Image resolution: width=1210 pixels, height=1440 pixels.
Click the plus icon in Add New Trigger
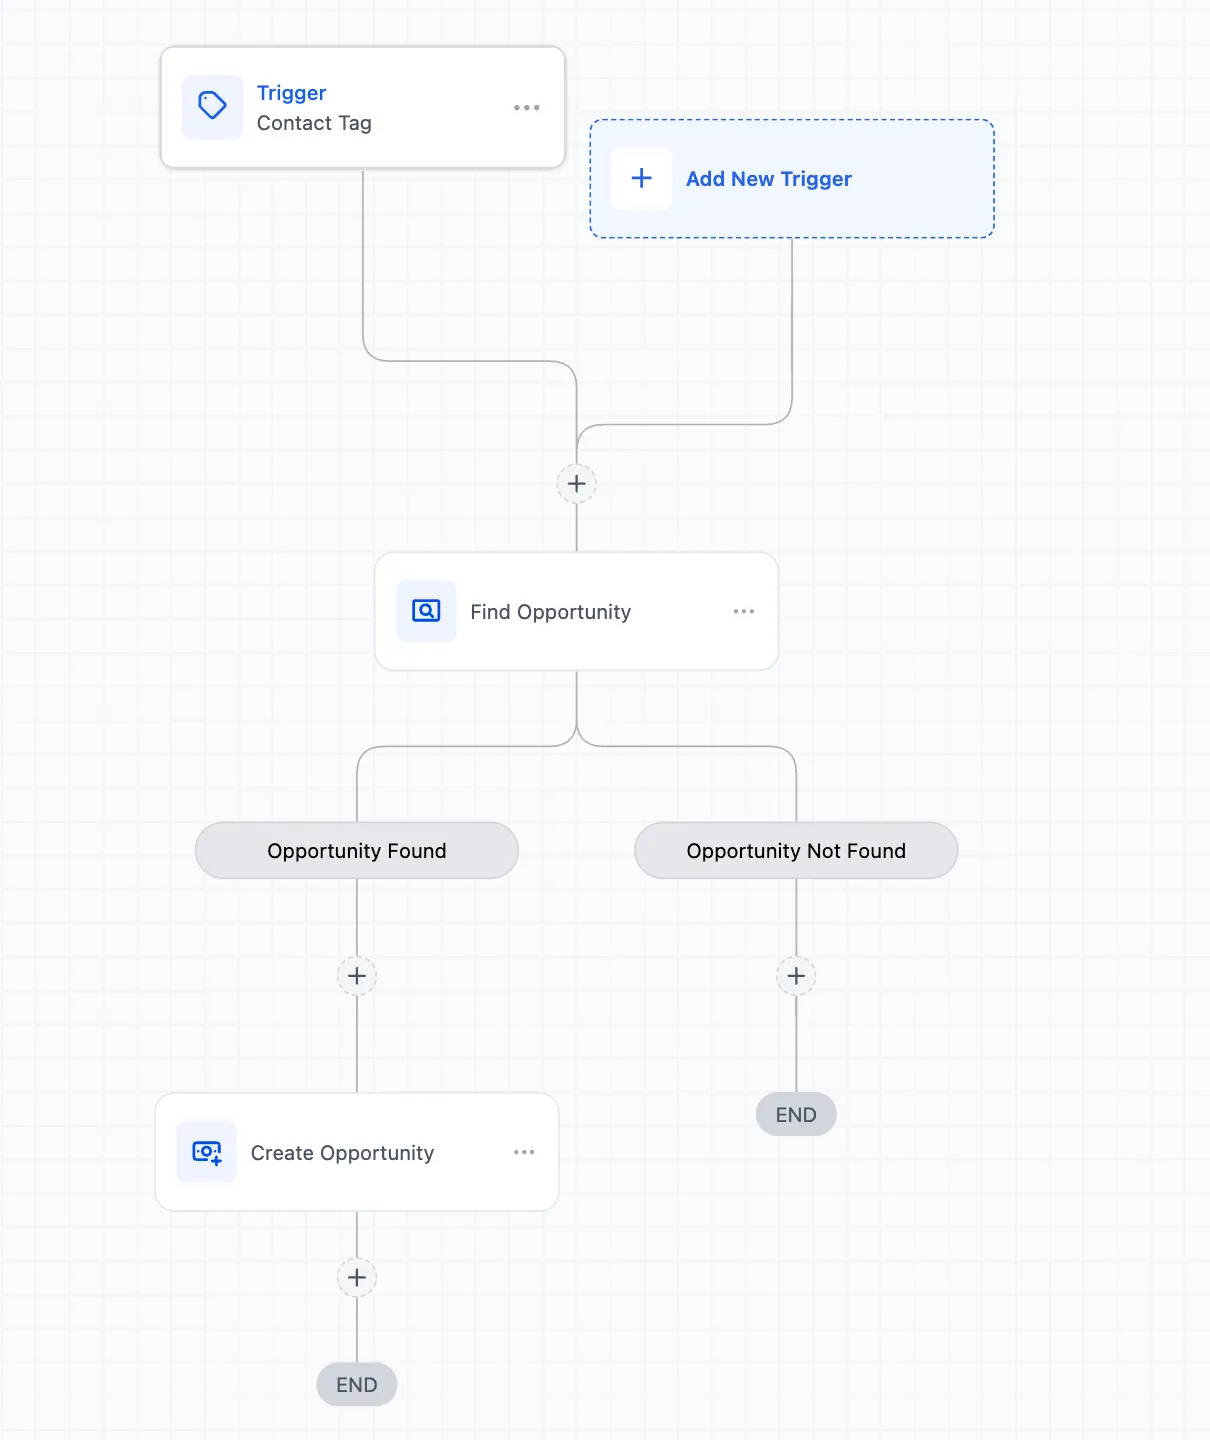tap(642, 179)
